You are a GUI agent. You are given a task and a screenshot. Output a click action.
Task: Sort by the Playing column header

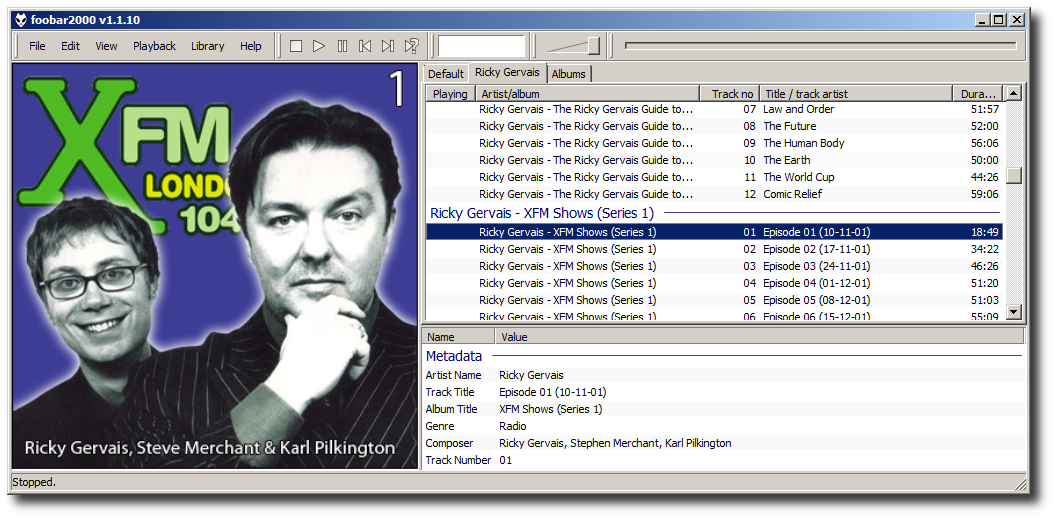[450, 94]
